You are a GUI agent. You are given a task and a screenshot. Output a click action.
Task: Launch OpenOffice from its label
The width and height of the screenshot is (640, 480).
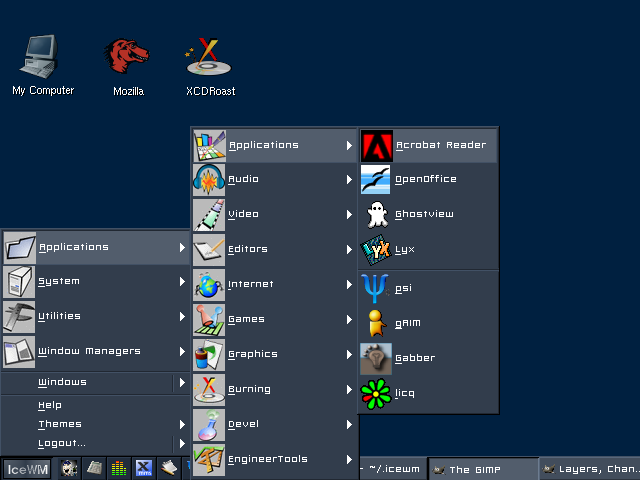click(426, 179)
